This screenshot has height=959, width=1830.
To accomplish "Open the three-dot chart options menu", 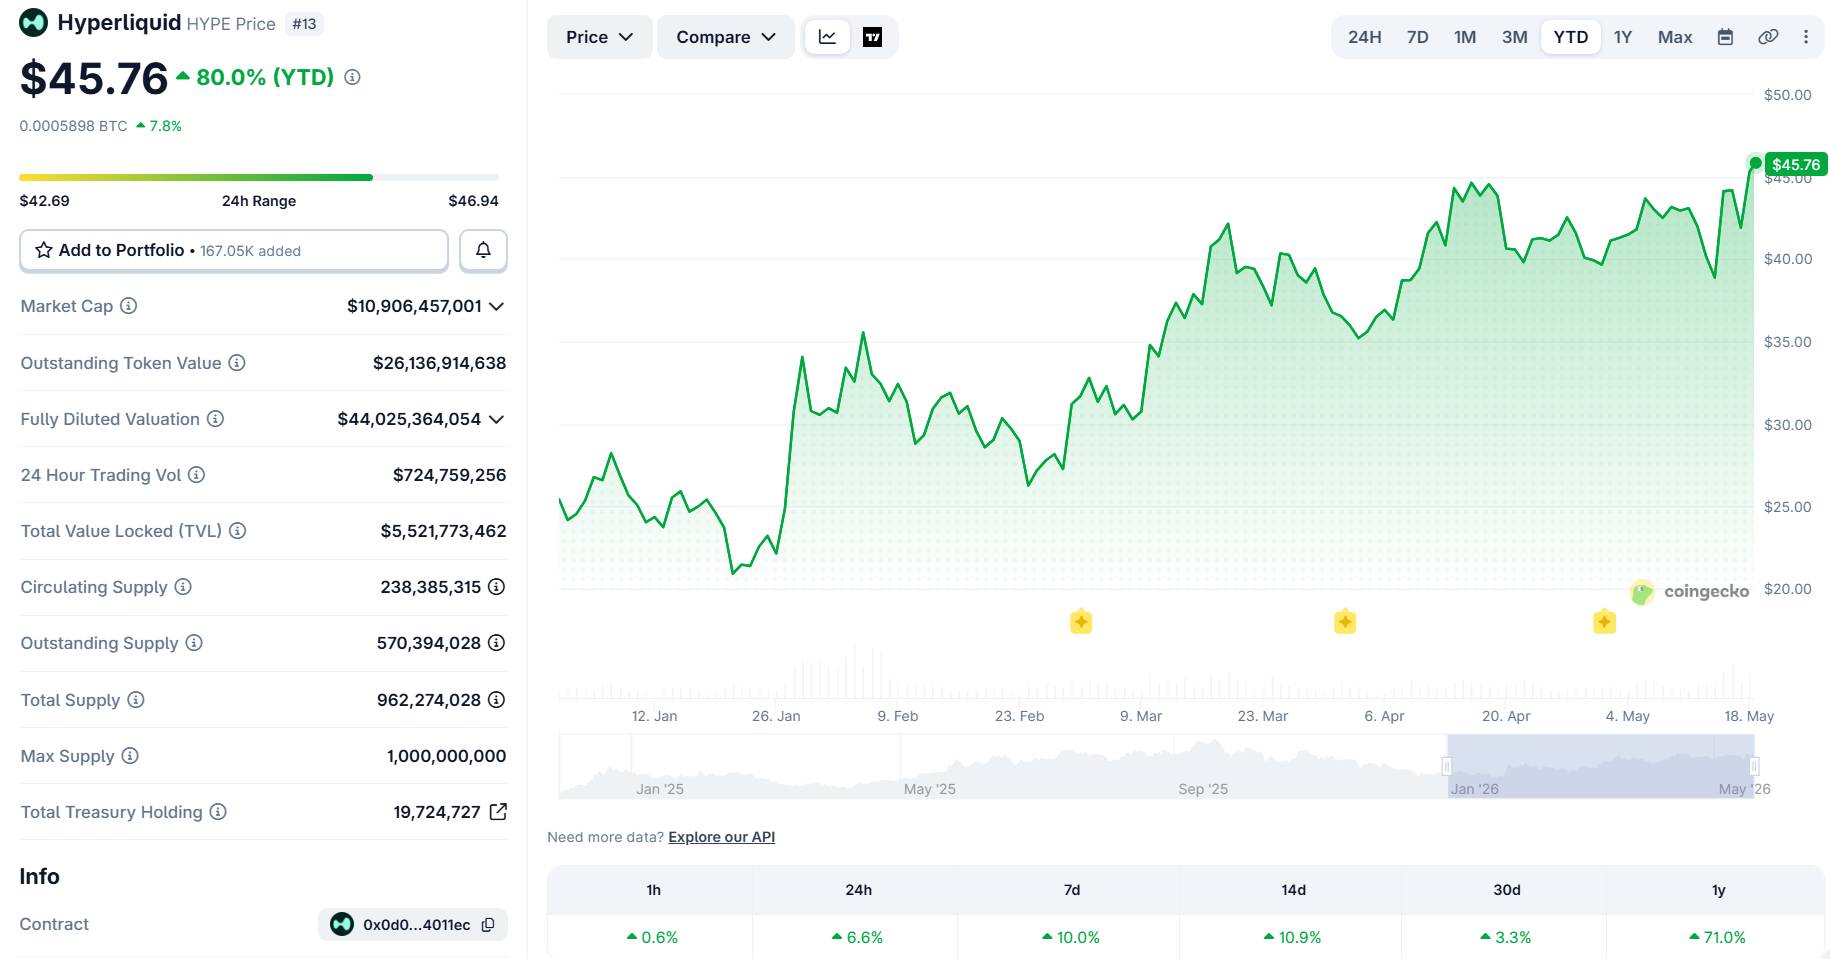I will coord(1806,37).
